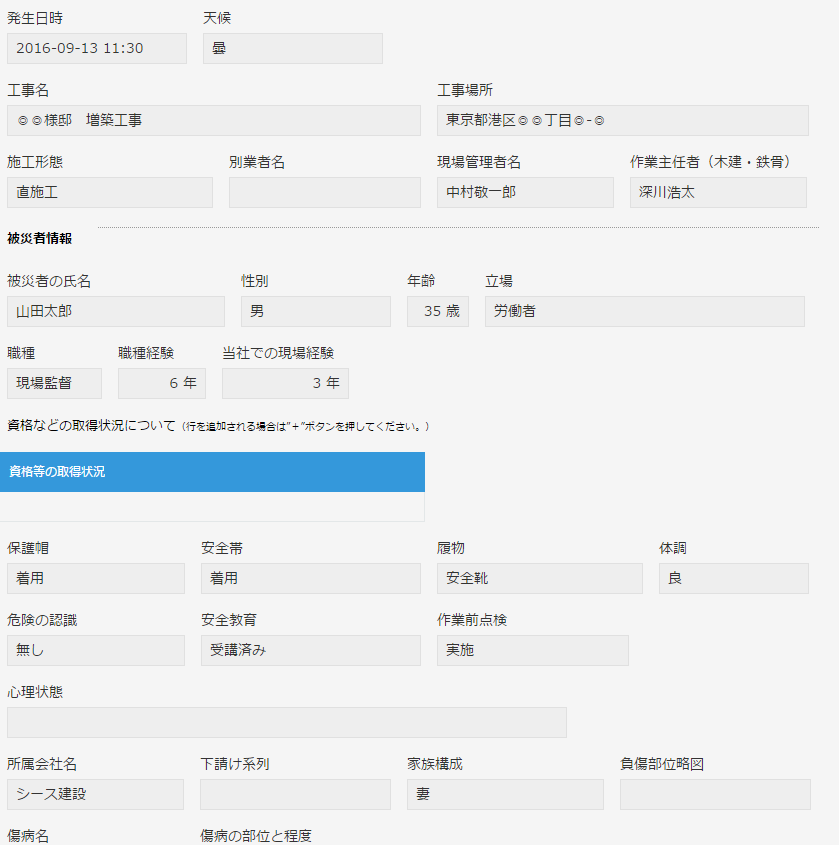Viewport: 839px width, 845px height.
Task: Click the 傷病の部位と程度 label
Action: point(256,836)
